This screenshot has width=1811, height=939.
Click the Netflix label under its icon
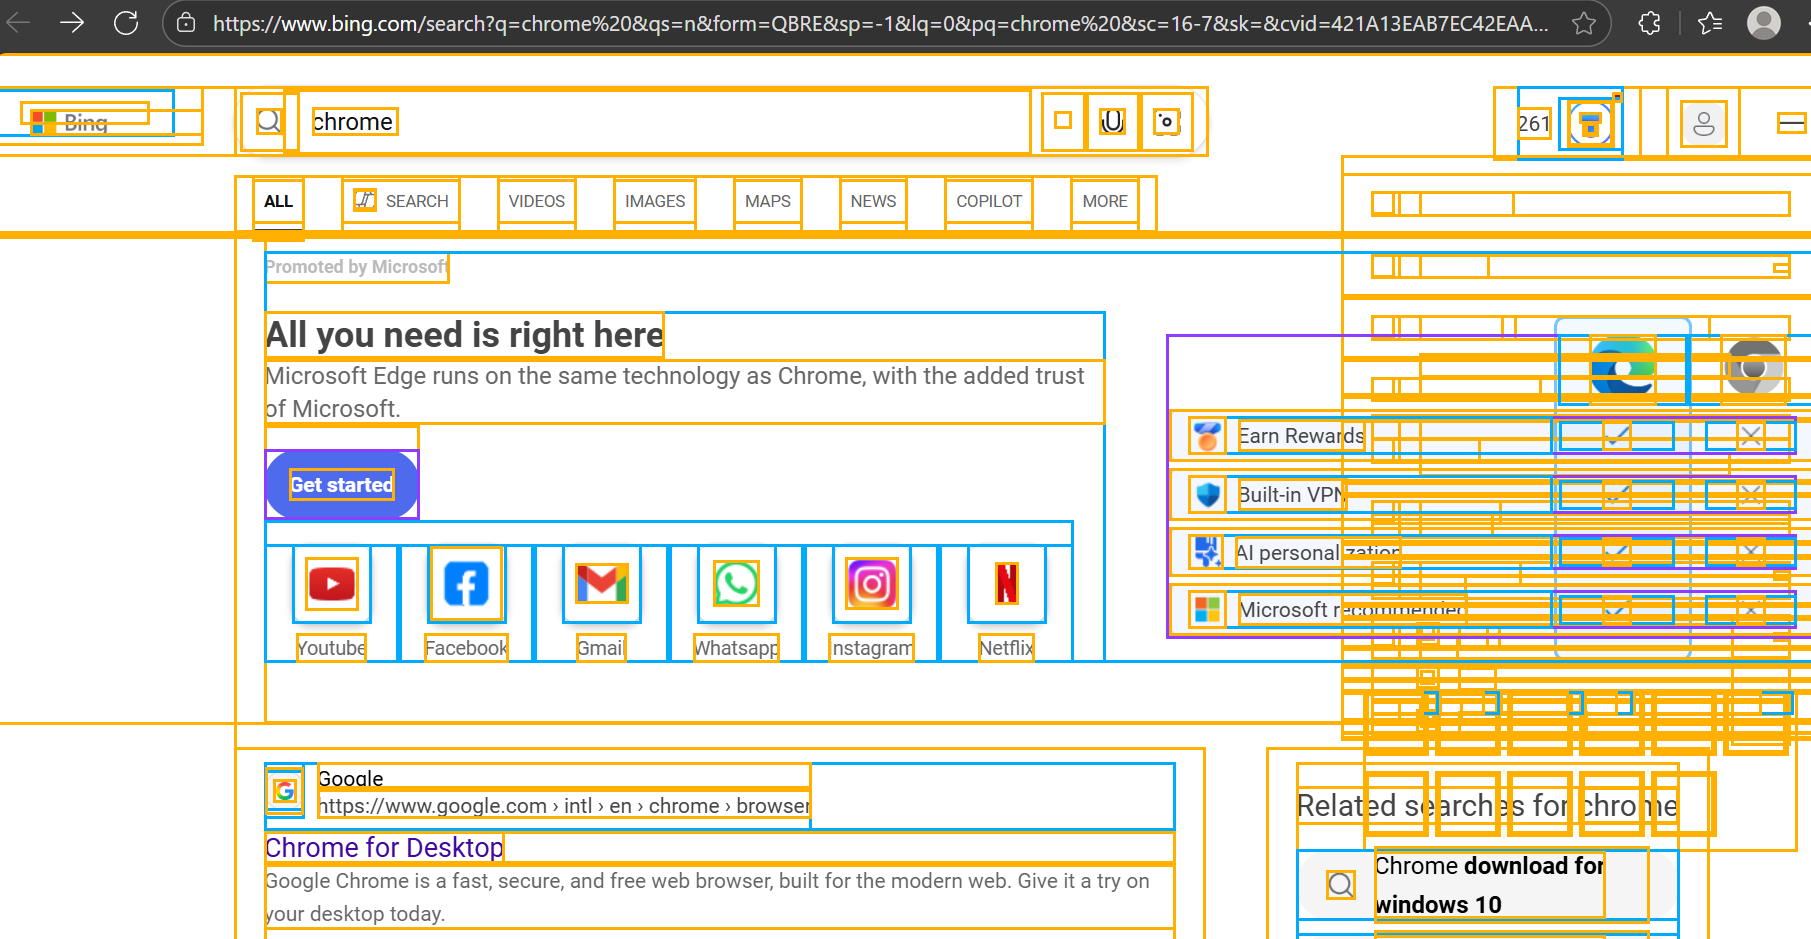(x=1006, y=648)
